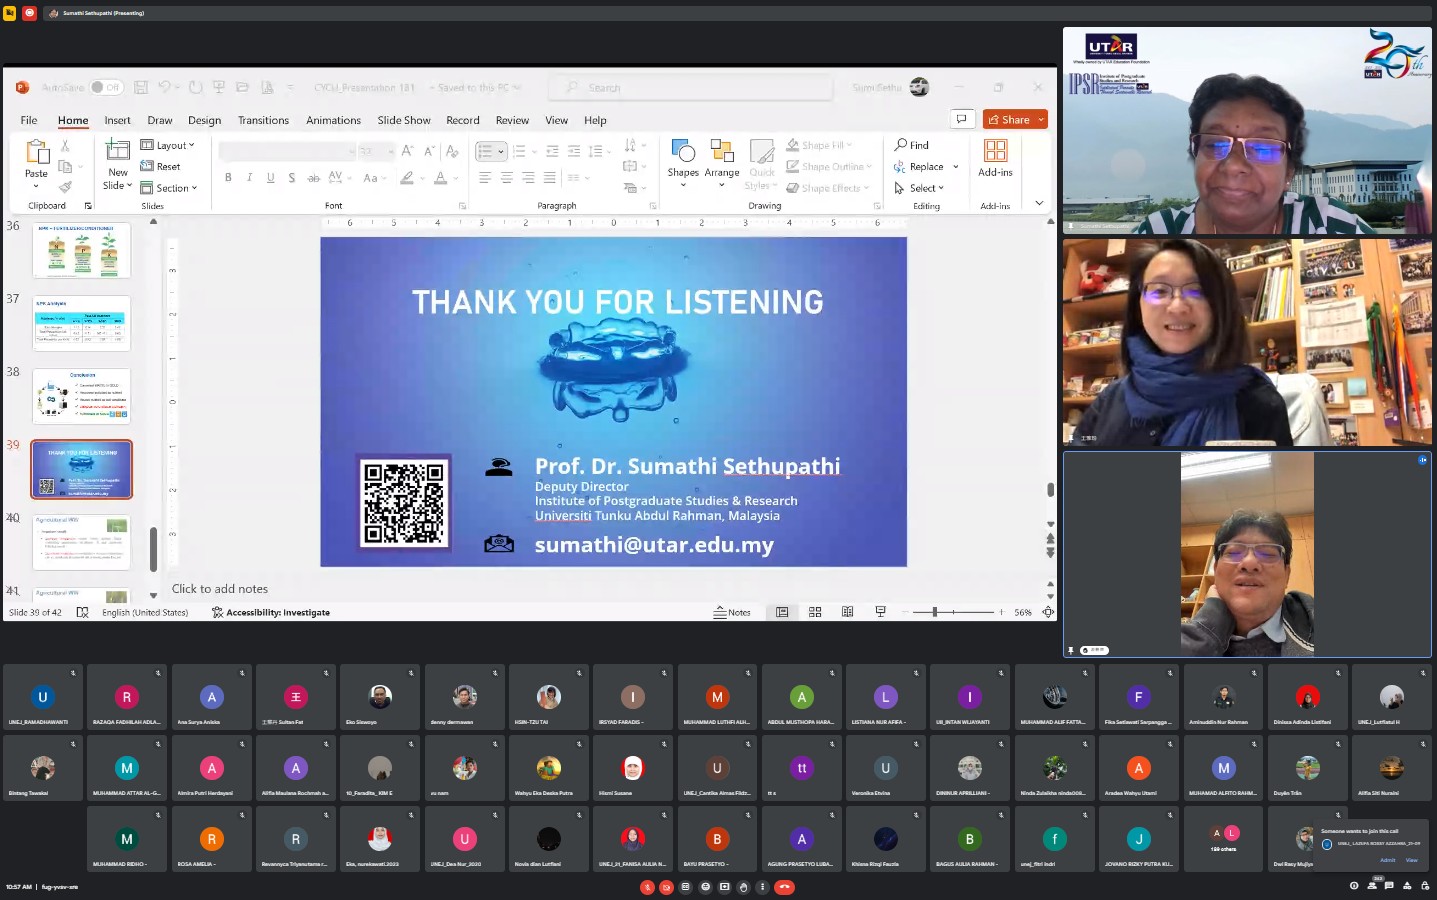Click Accessibility: Investigate in status bar
Image resolution: width=1437 pixels, height=900 pixels.
[271, 612]
